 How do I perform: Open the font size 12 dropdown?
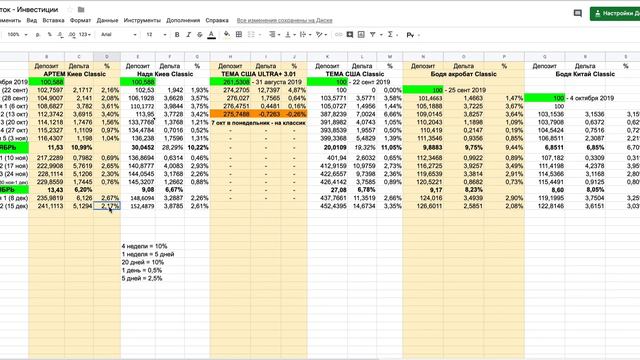(x=156, y=35)
